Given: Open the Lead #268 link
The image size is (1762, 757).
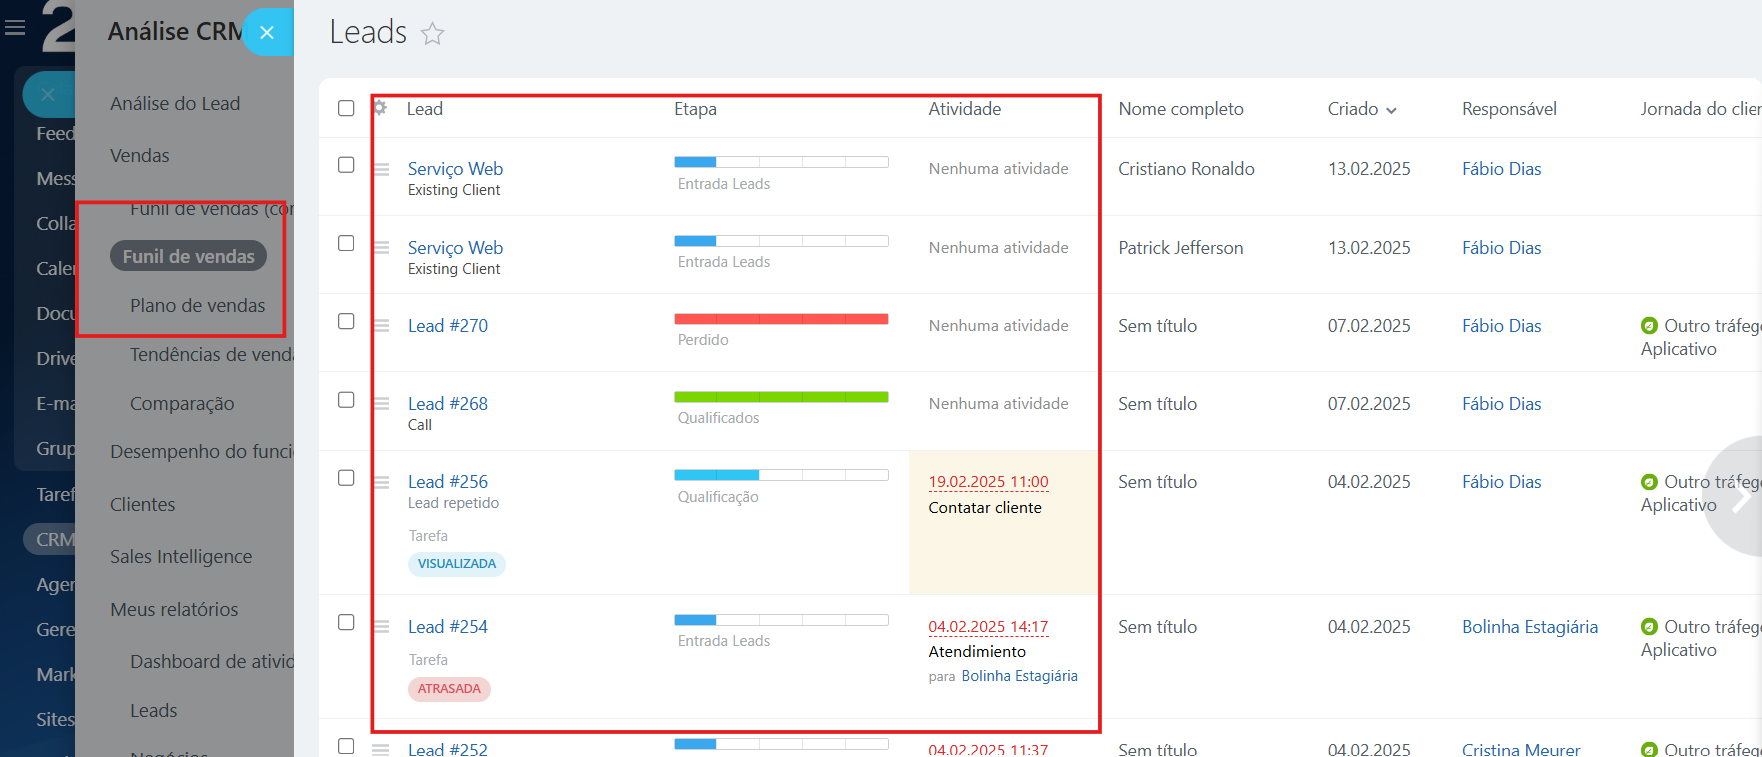Looking at the screenshot, I should (x=447, y=404).
